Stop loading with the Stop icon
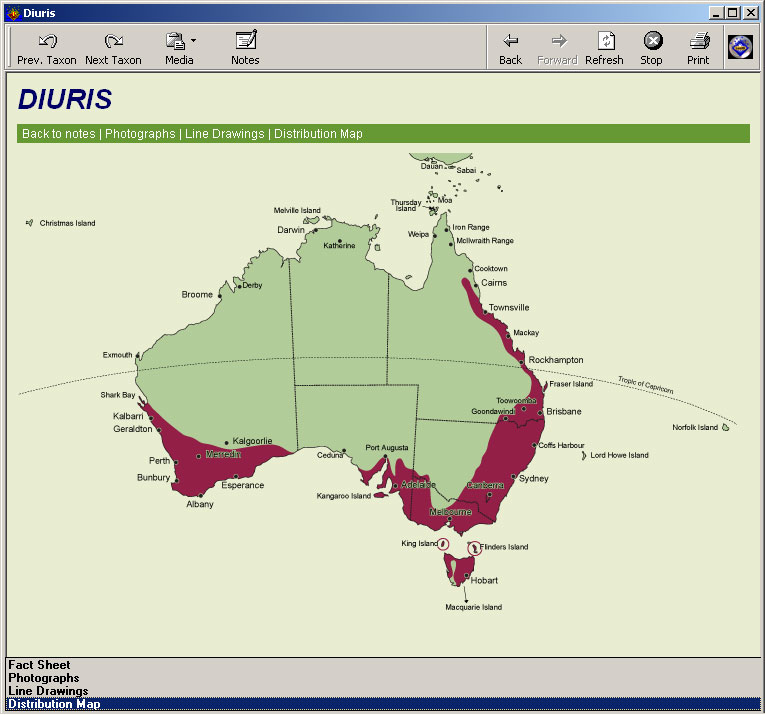 click(x=651, y=48)
